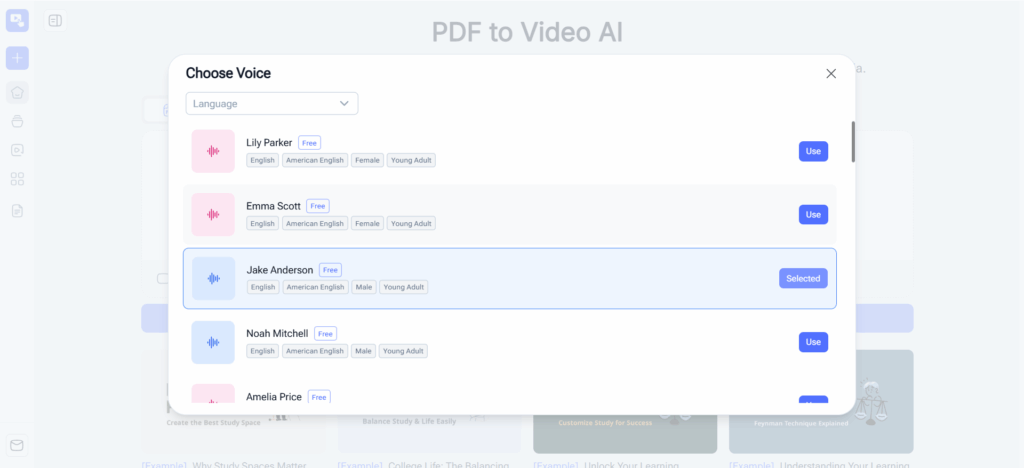Click Free badge next to Amelia Price
The height and width of the screenshot is (468, 1024).
[x=319, y=397]
